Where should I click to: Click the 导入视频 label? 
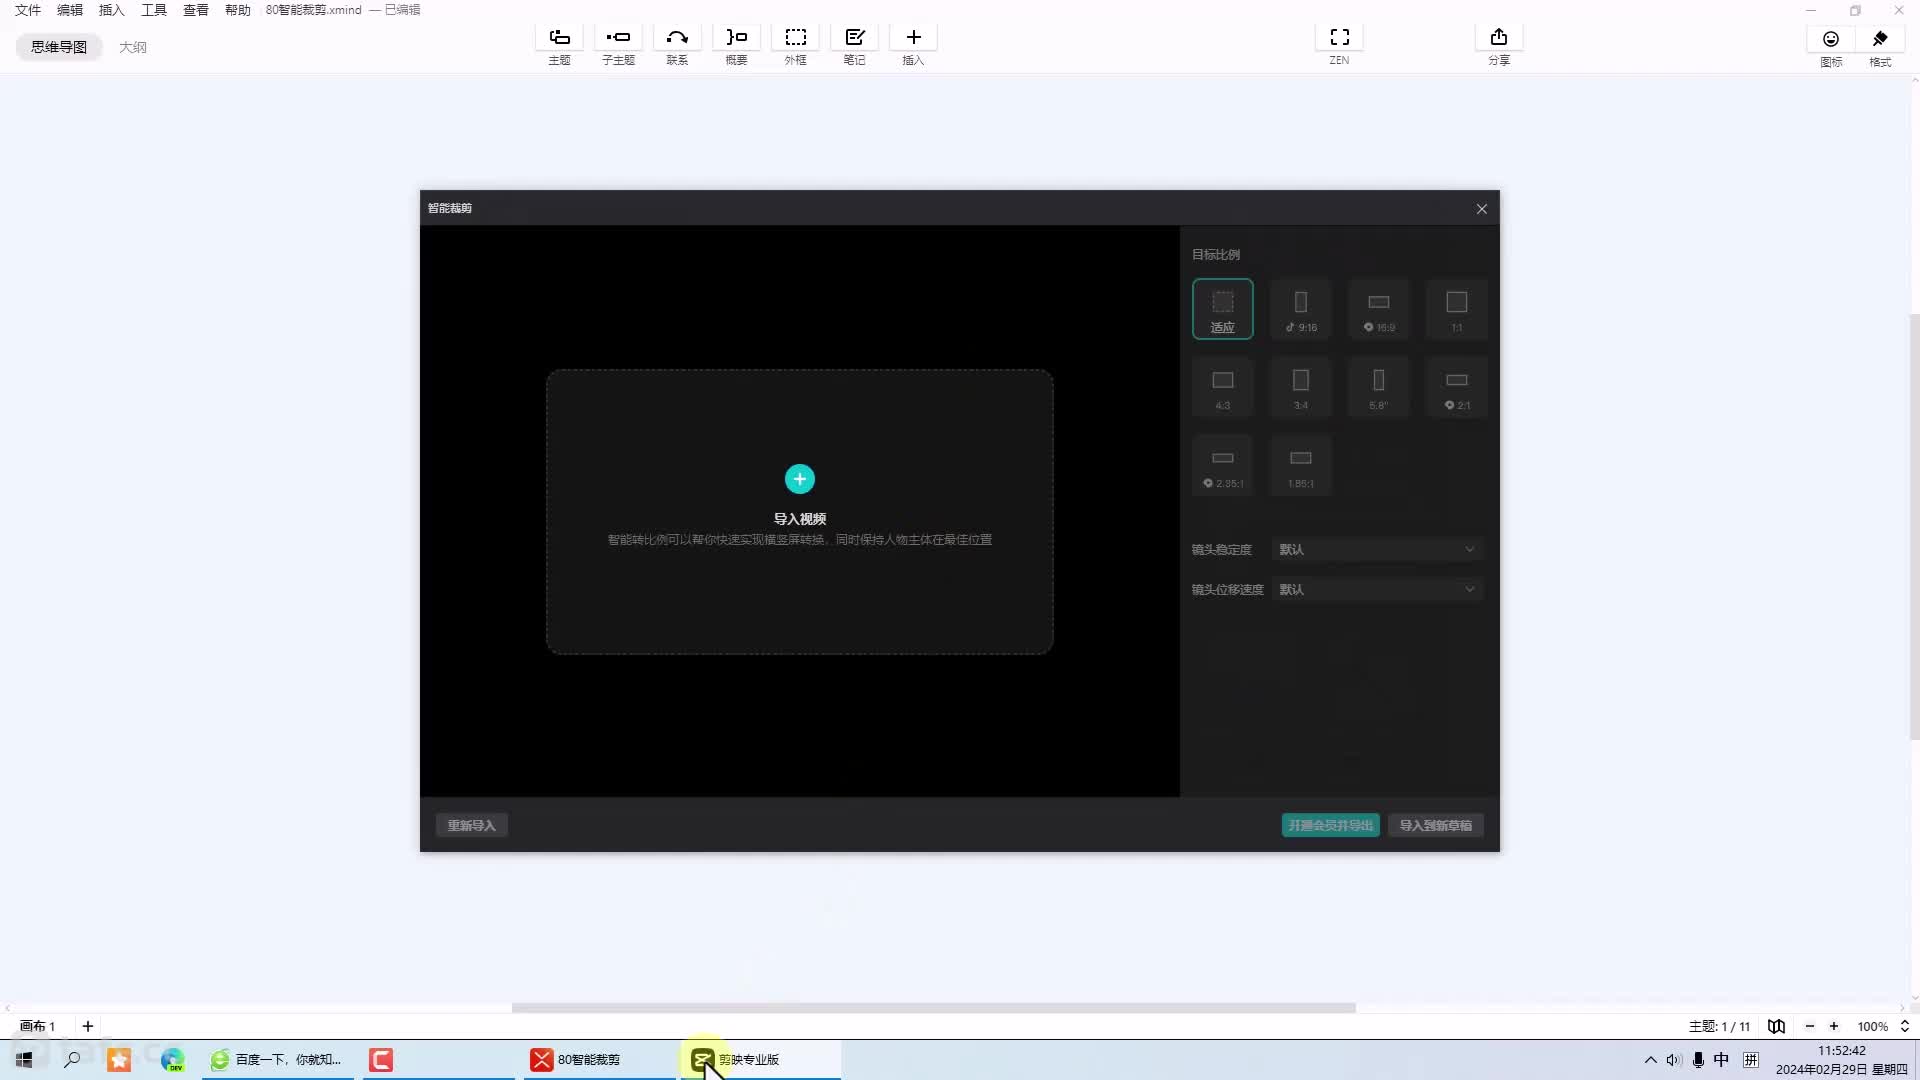point(799,519)
